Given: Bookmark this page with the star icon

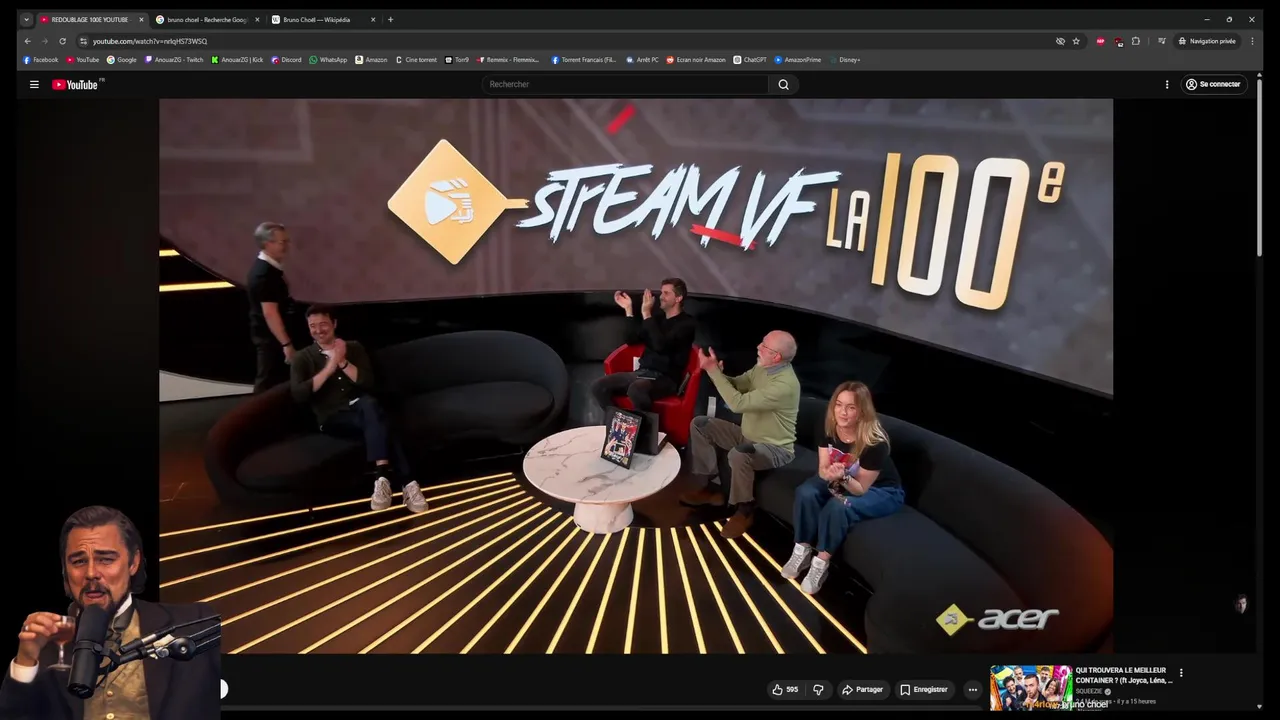Looking at the screenshot, I should [x=1076, y=41].
